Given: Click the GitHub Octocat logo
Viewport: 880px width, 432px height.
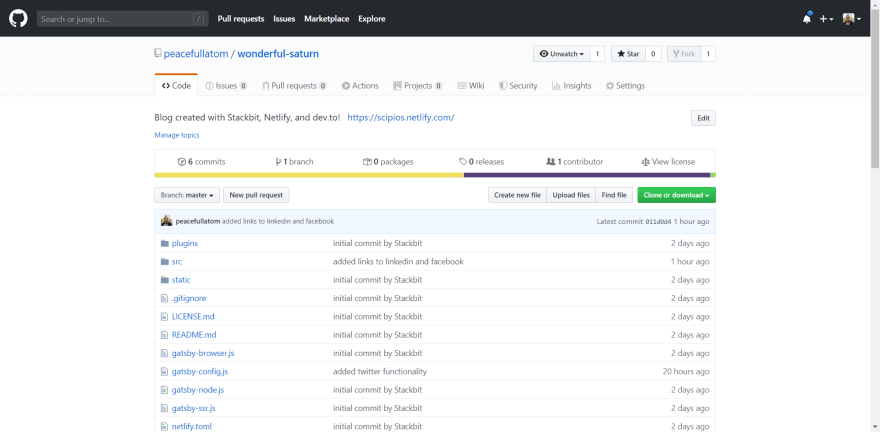Looking at the screenshot, I should click(18, 19).
